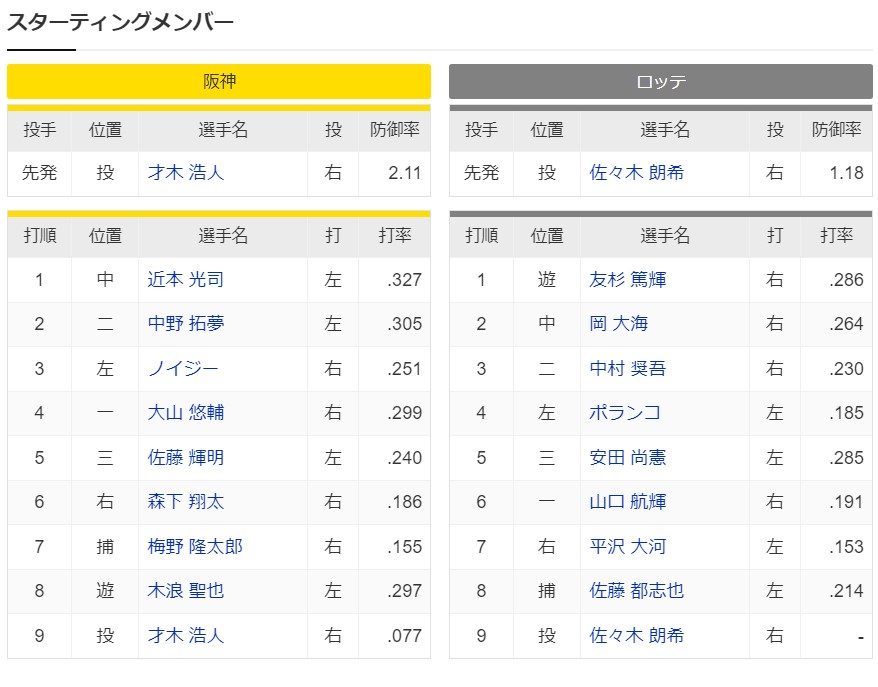
Task: Click 打率 header in 阪神 batting table
Action: (395, 236)
